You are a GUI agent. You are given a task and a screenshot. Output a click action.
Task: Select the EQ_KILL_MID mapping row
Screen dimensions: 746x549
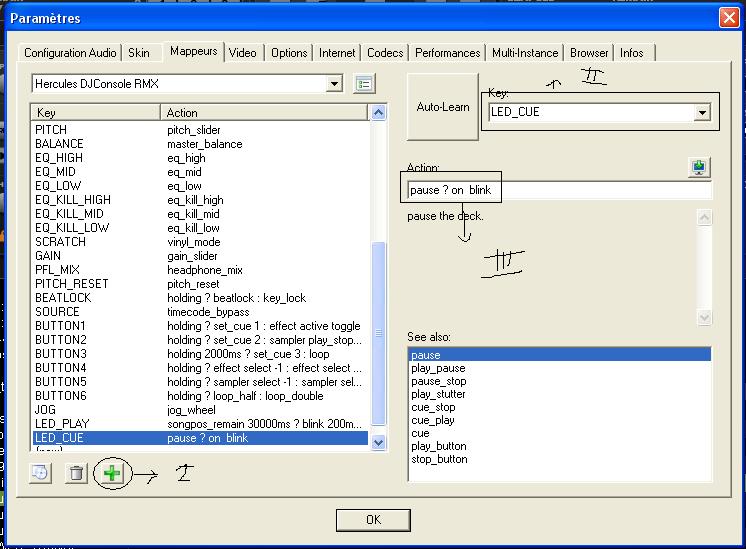(x=200, y=214)
